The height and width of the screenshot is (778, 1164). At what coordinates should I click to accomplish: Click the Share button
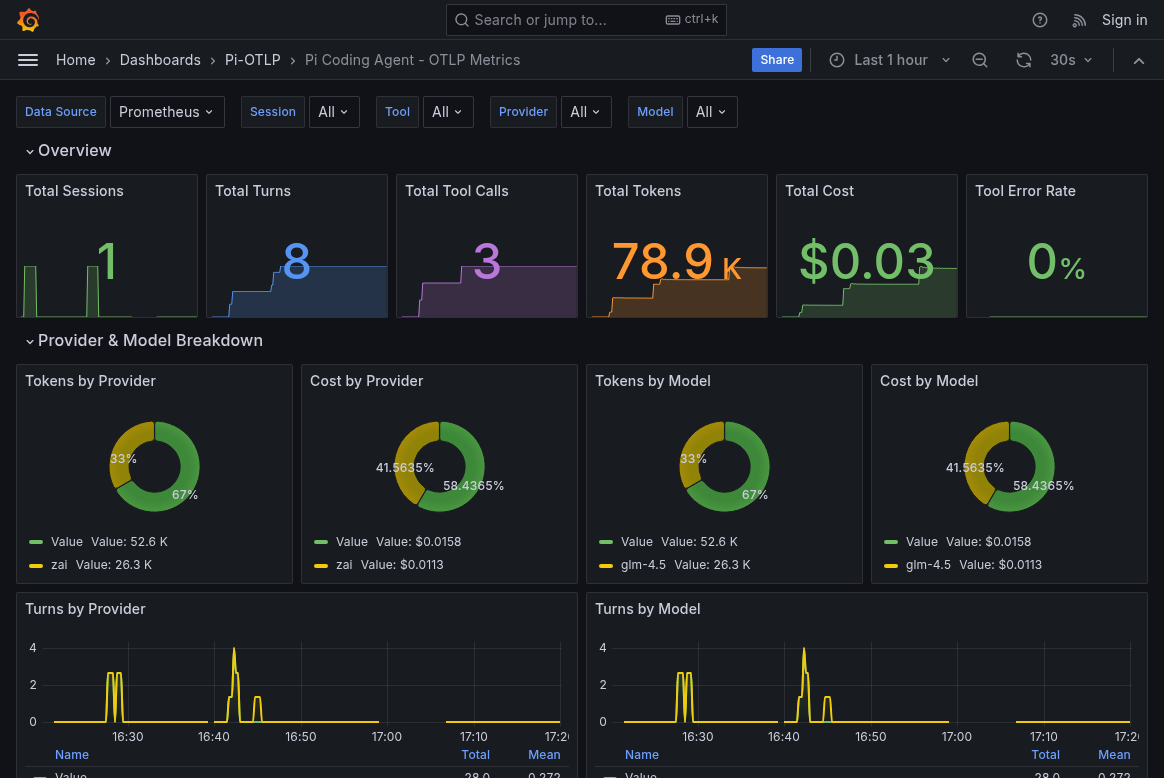tap(776, 60)
